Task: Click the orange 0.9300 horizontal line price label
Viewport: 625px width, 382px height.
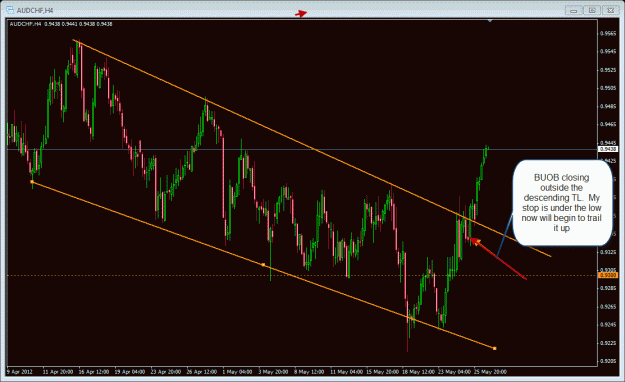Action: pos(608,275)
